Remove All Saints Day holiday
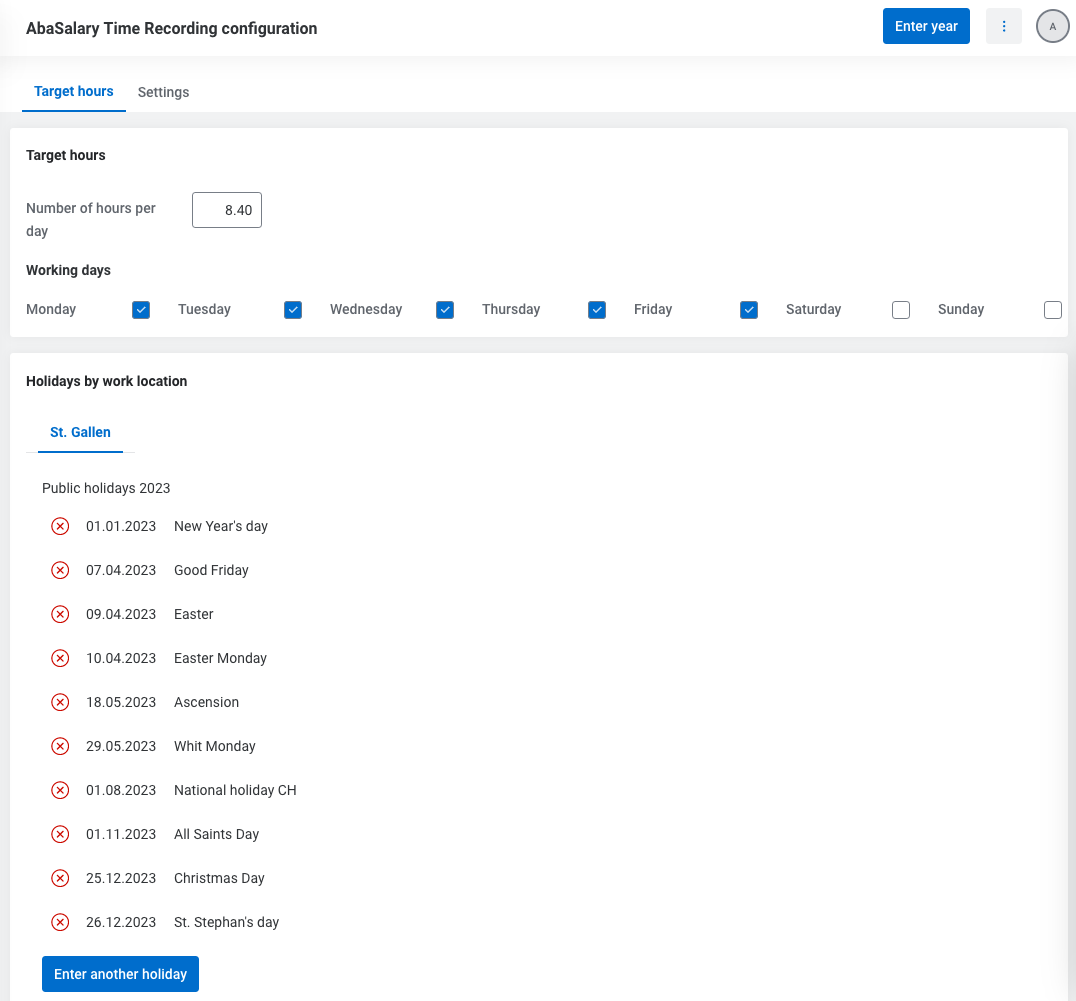The width and height of the screenshot is (1076, 1001). [60, 834]
